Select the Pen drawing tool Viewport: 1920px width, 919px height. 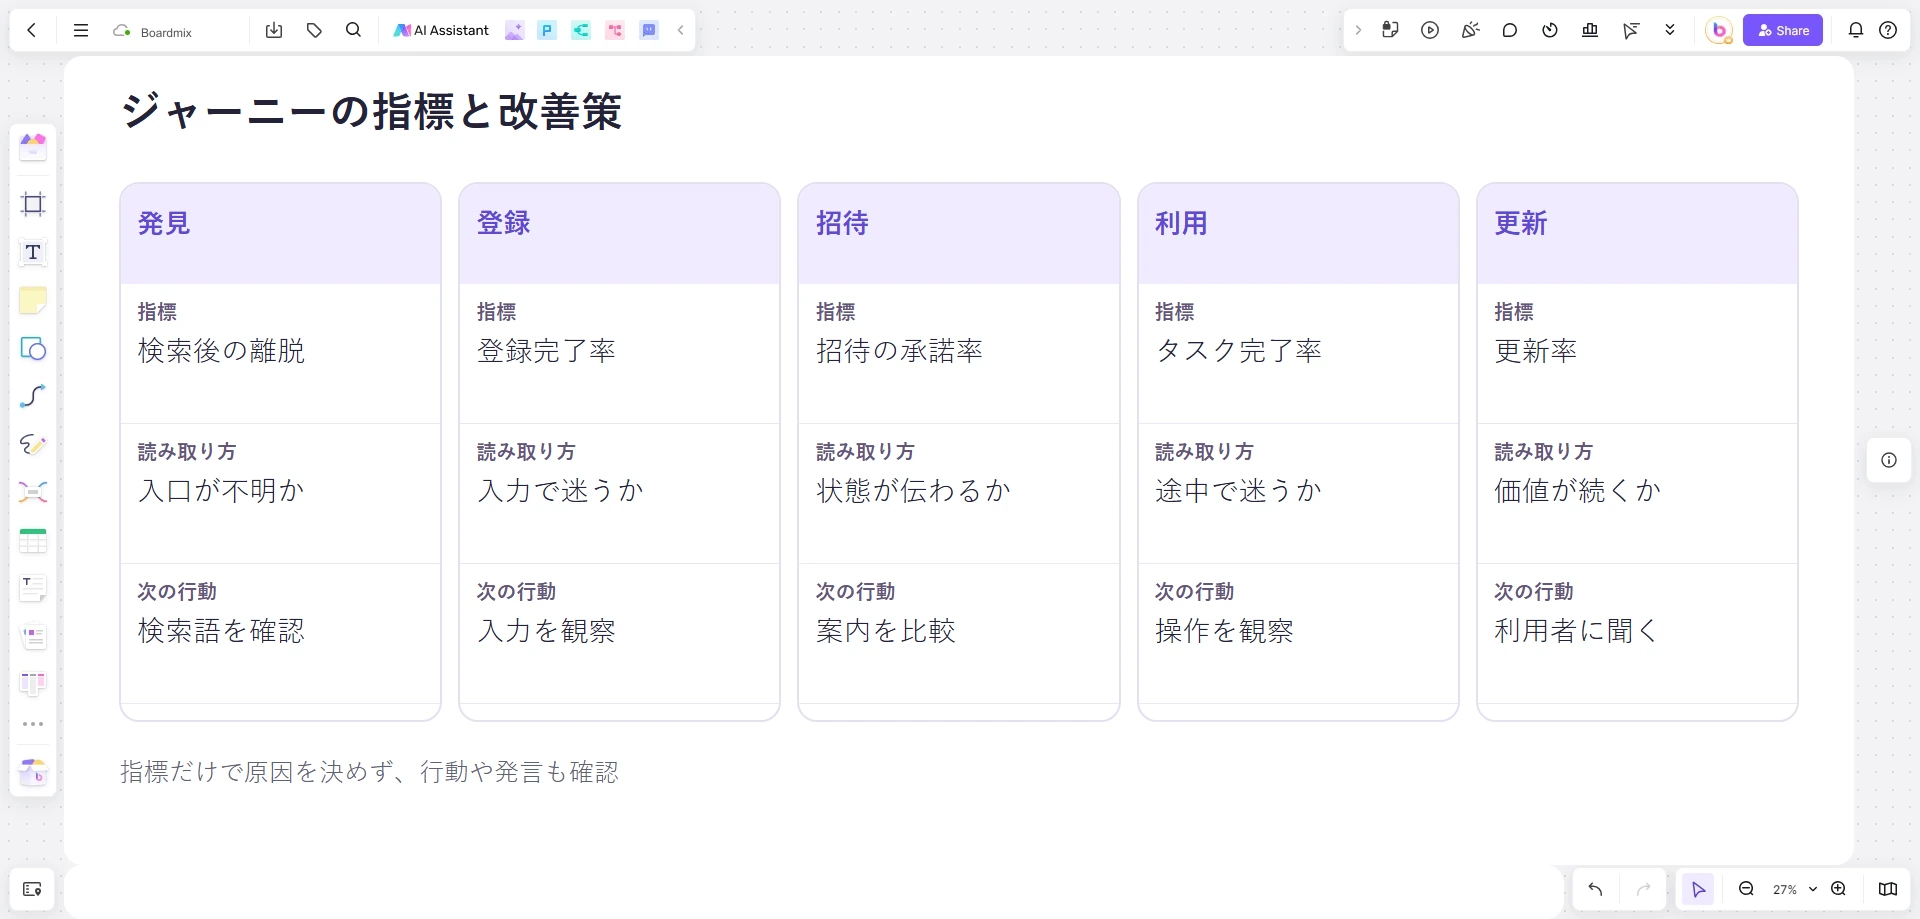(33, 444)
